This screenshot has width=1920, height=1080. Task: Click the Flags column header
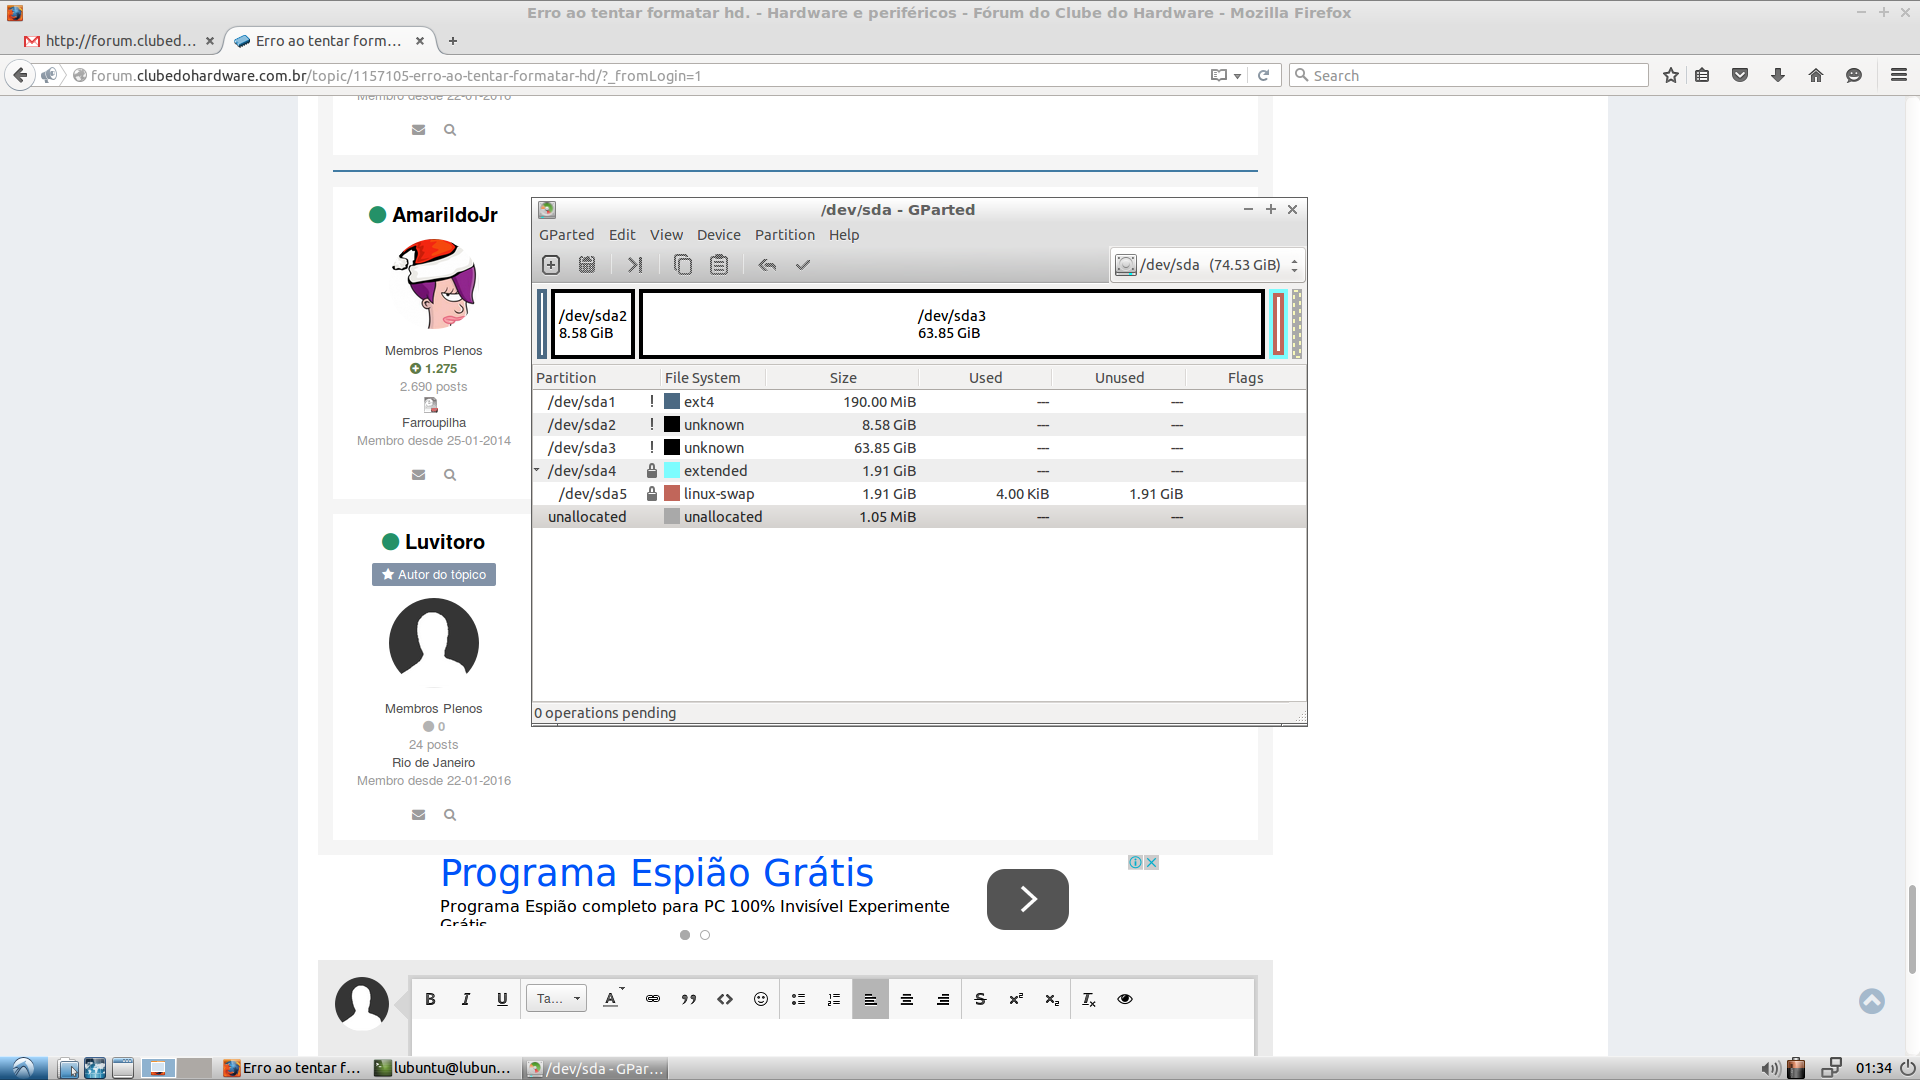click(x=1245, y=378)
